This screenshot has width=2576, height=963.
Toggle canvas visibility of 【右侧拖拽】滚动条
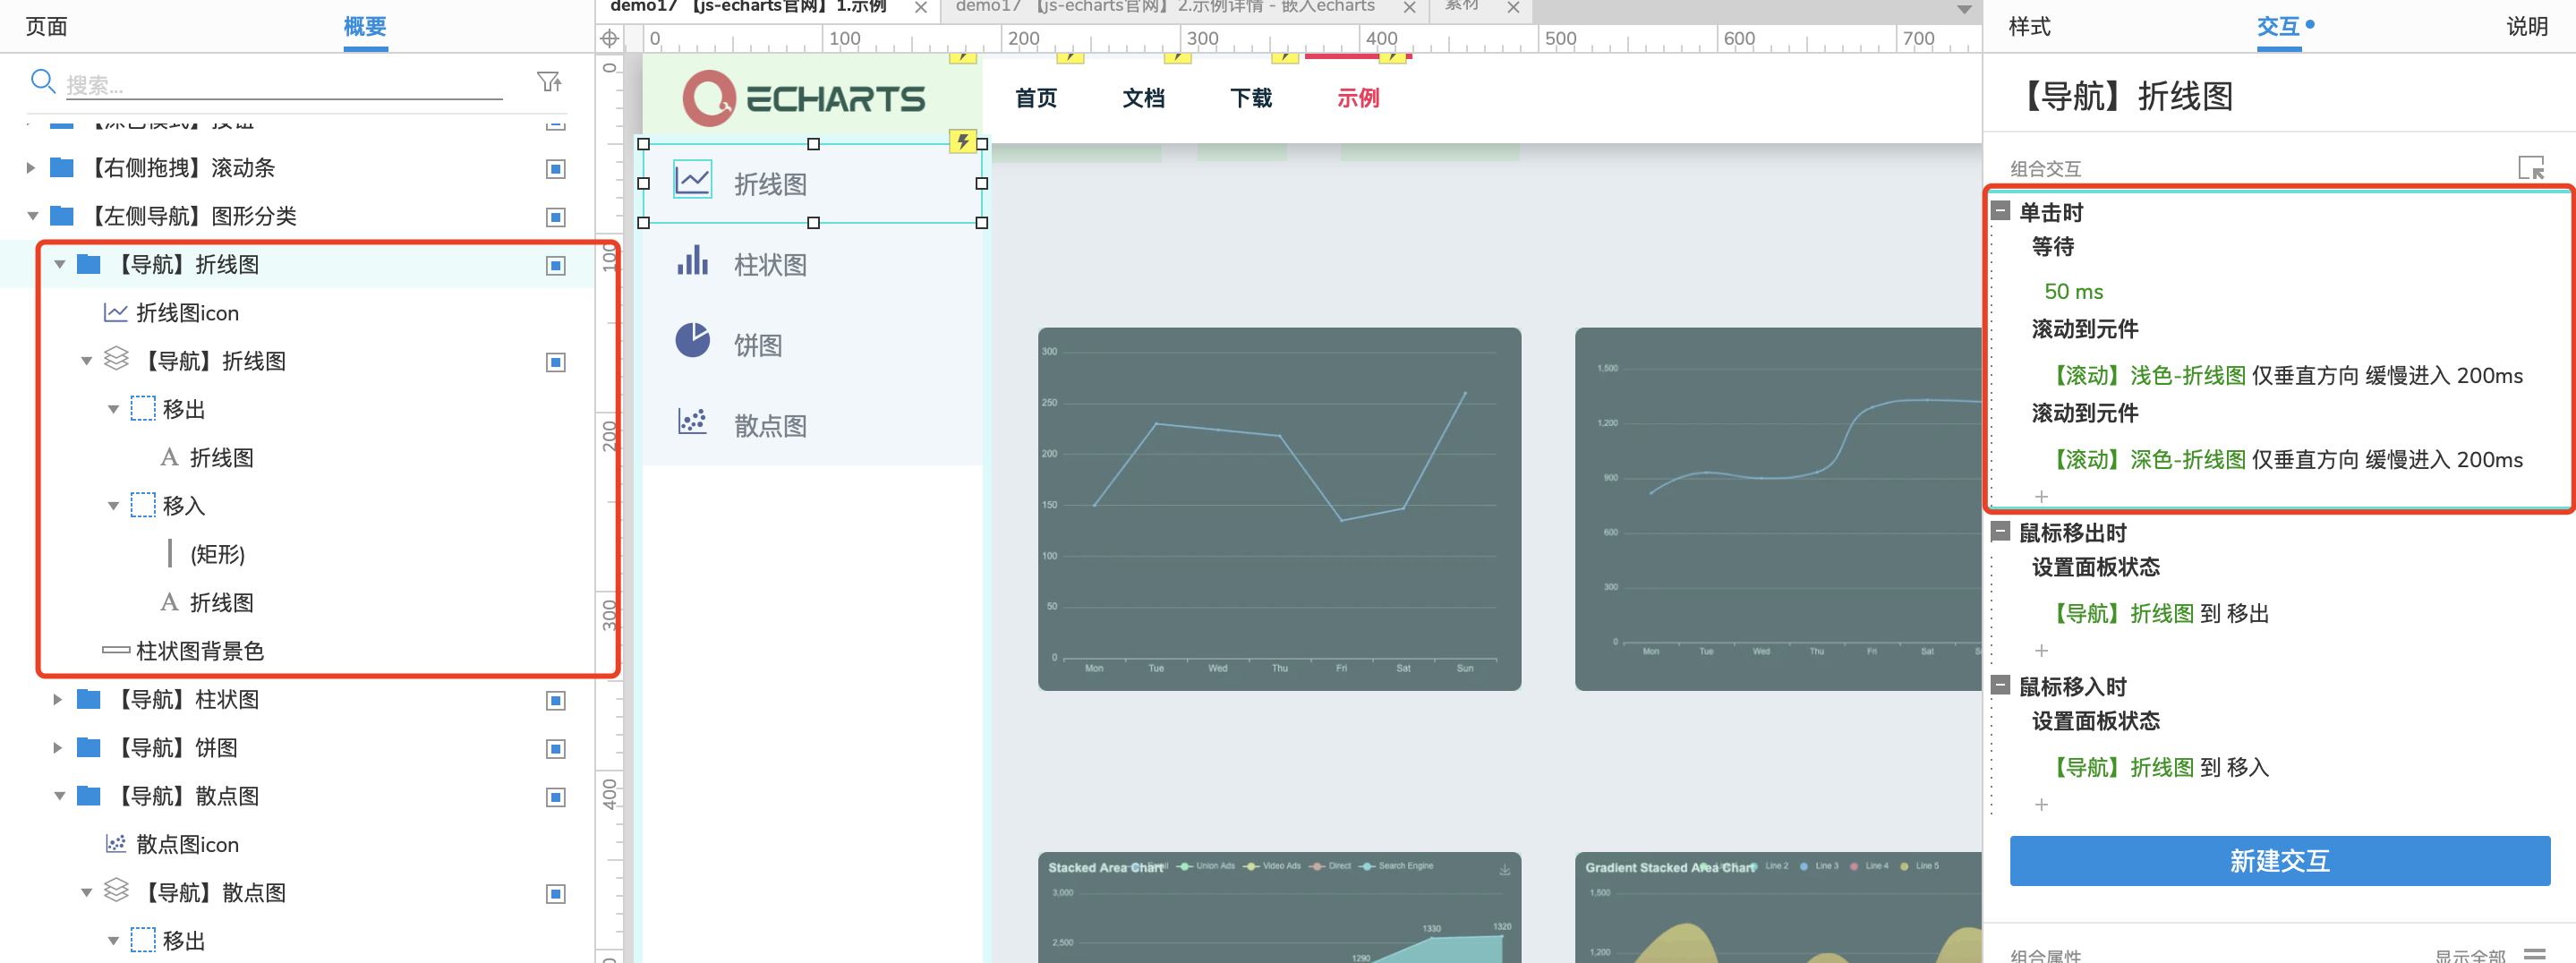(x=556, y=168)
